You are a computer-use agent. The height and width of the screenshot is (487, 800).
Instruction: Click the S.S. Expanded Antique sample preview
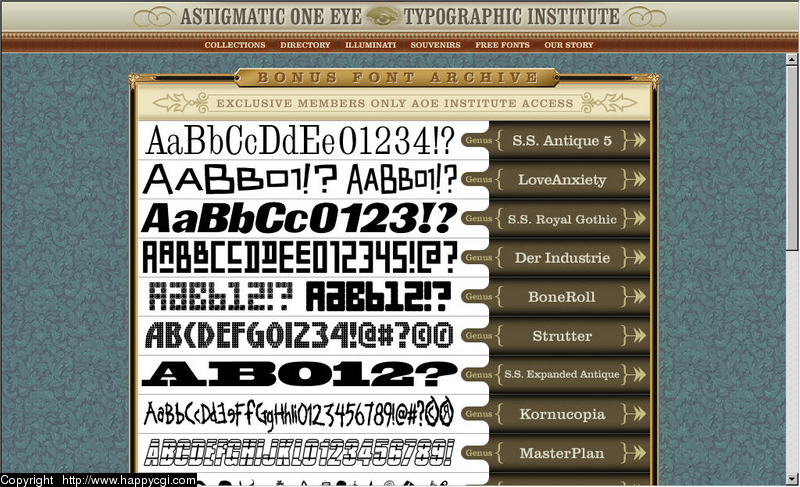point(299,374)
